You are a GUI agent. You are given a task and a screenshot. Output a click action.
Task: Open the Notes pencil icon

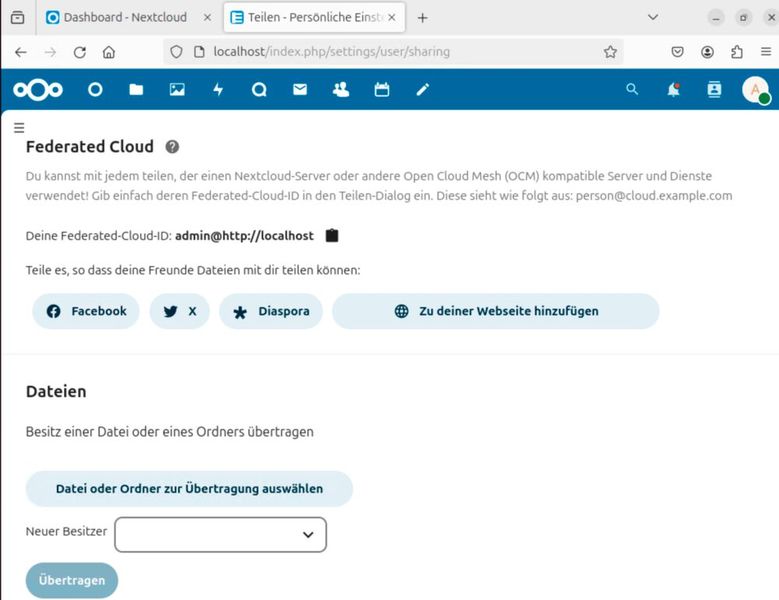tap(422, 90)
